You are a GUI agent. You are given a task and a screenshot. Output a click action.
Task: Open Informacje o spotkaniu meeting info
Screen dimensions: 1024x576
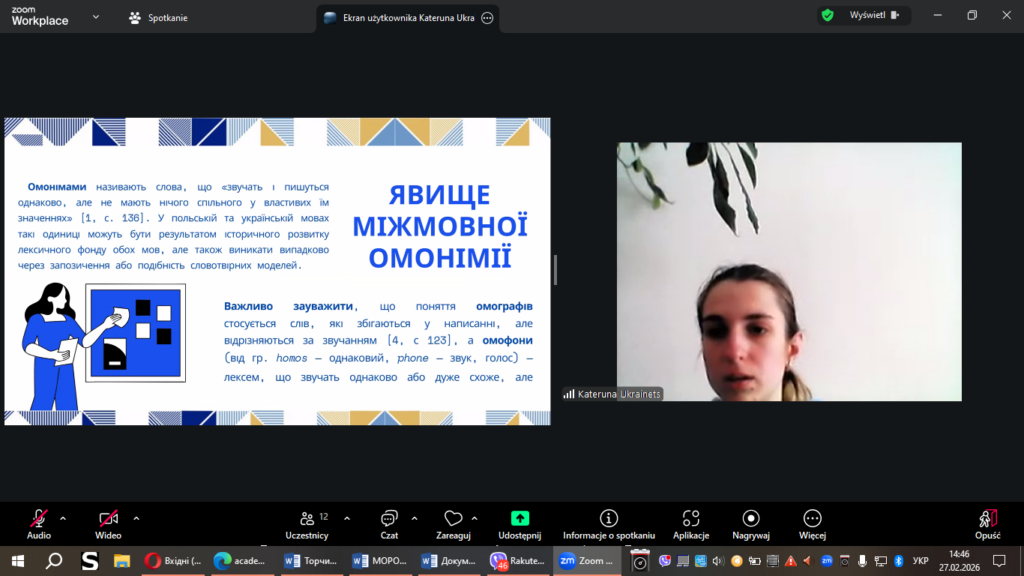[x=608, y=519]
